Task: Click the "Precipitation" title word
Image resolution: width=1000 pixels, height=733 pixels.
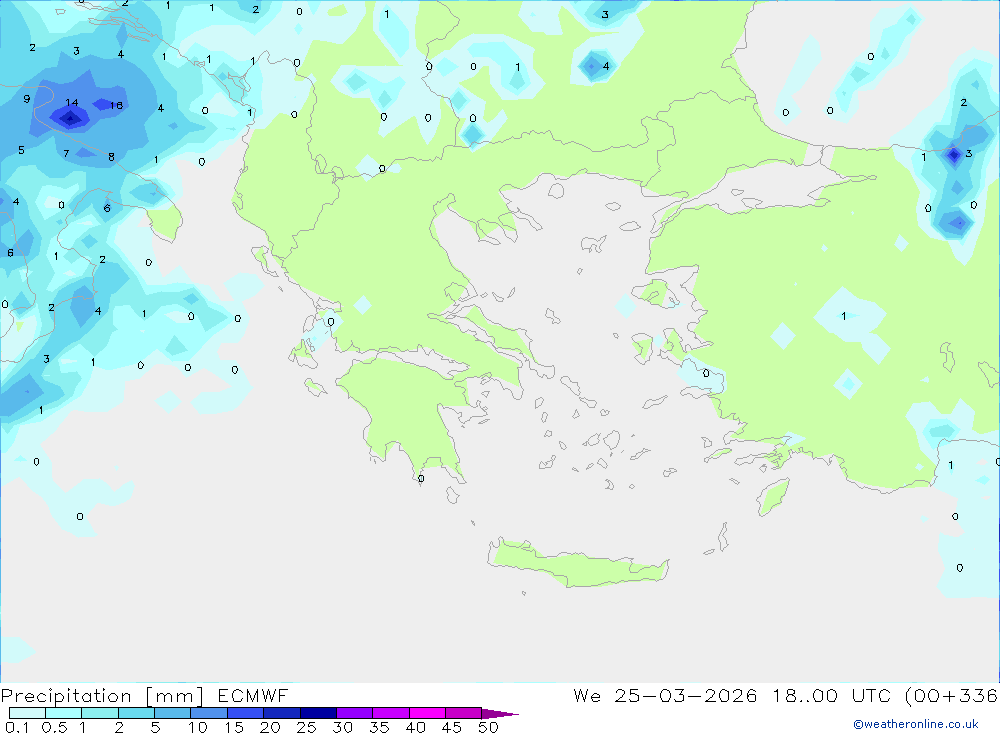Action: (x=66, y=696)
